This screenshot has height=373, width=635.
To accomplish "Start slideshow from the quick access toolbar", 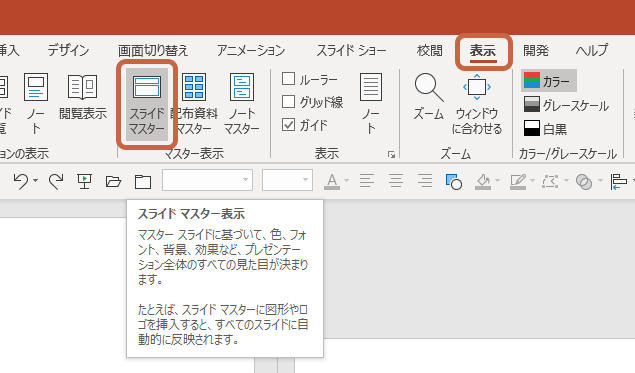I will 84,181.
